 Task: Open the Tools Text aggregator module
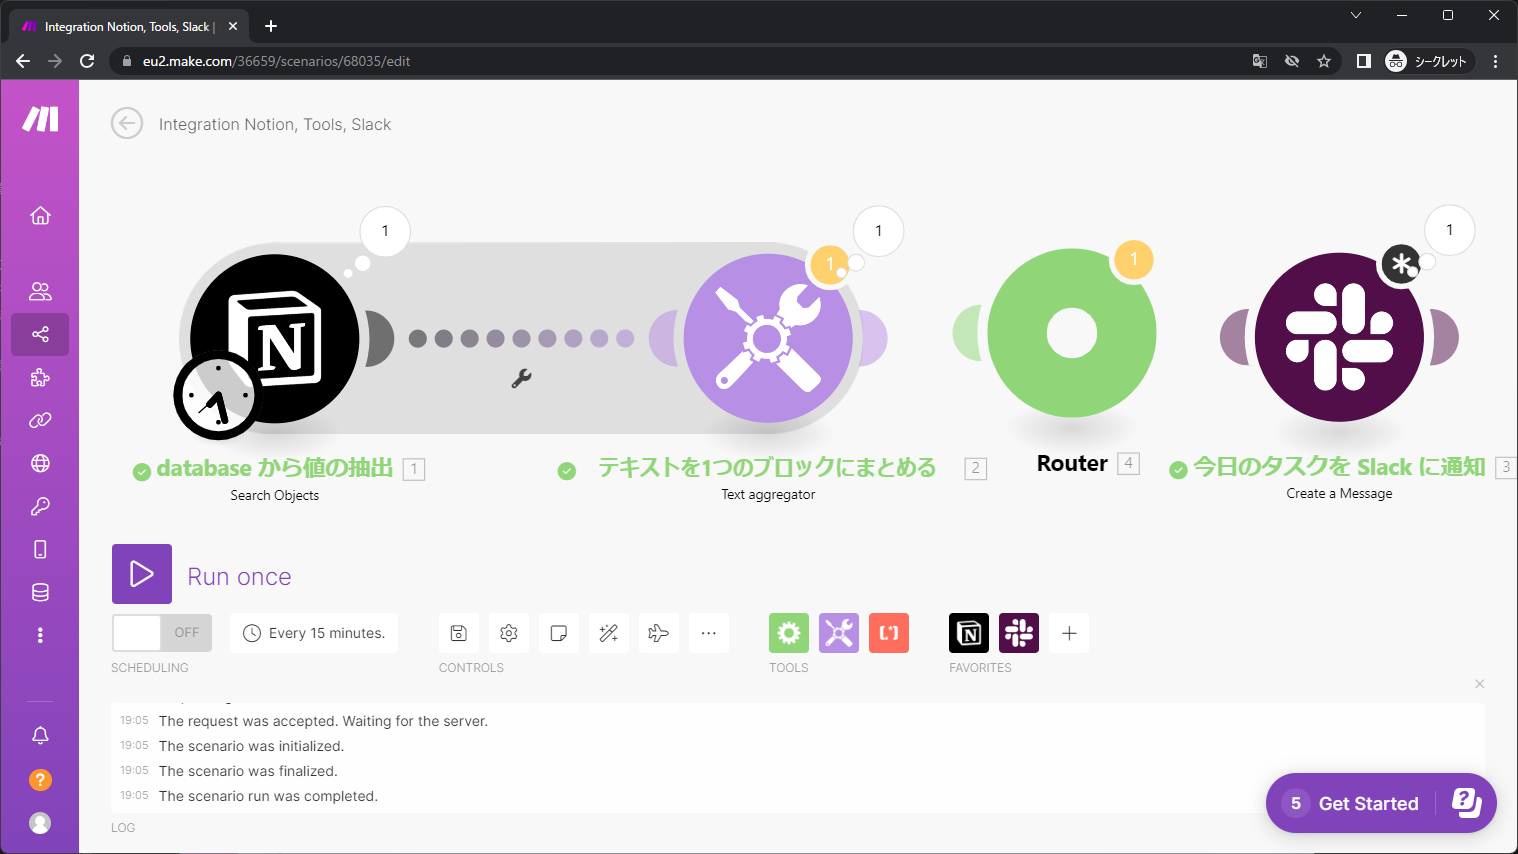click(768, 338)
